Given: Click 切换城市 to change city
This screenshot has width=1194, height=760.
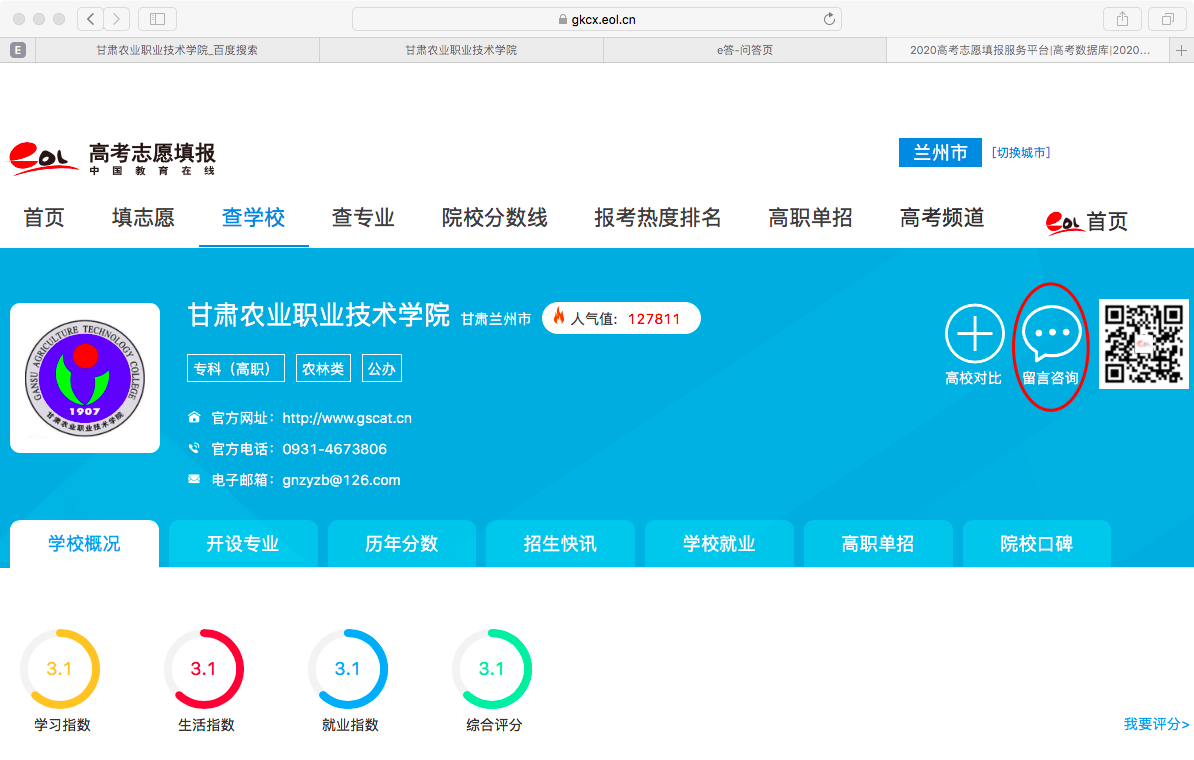Looking at the screenshot, I should (1020, 153).
